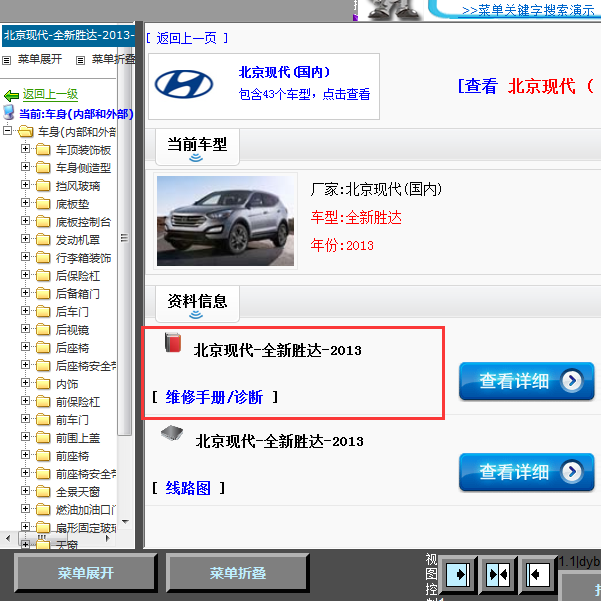Select the 北京现代-全新胜达-2013 title tab
601x601 pixels.
pos(68,36)
